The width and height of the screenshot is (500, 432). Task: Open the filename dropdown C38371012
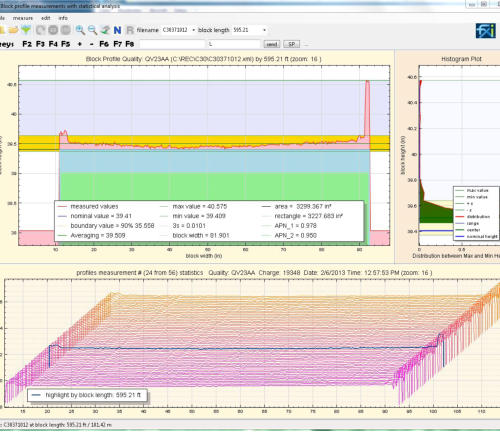click(179, 30)
